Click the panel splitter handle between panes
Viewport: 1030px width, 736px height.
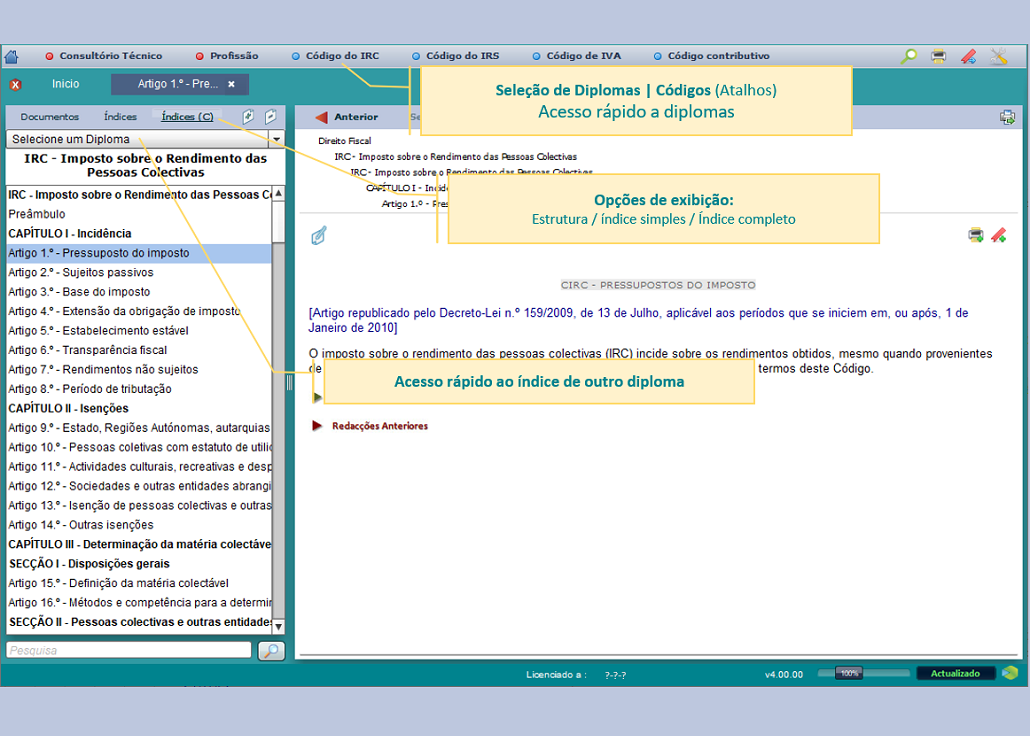point(289,382)
